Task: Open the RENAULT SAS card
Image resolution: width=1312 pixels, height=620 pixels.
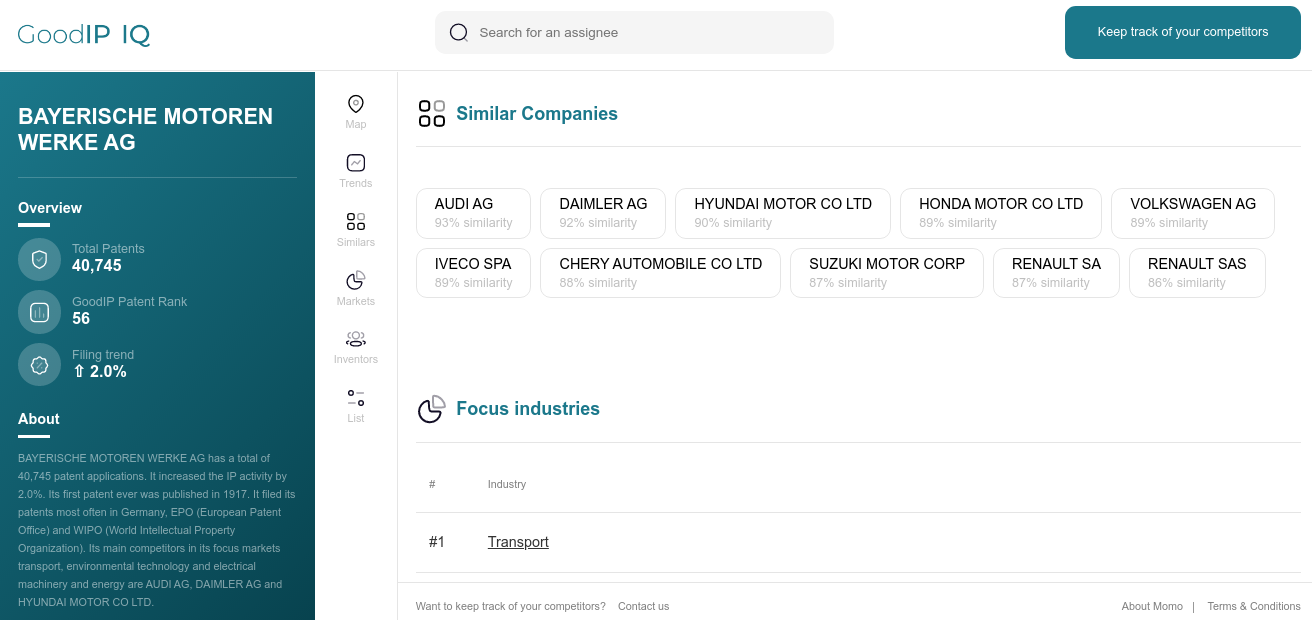Action: (x=1197, y=273)
